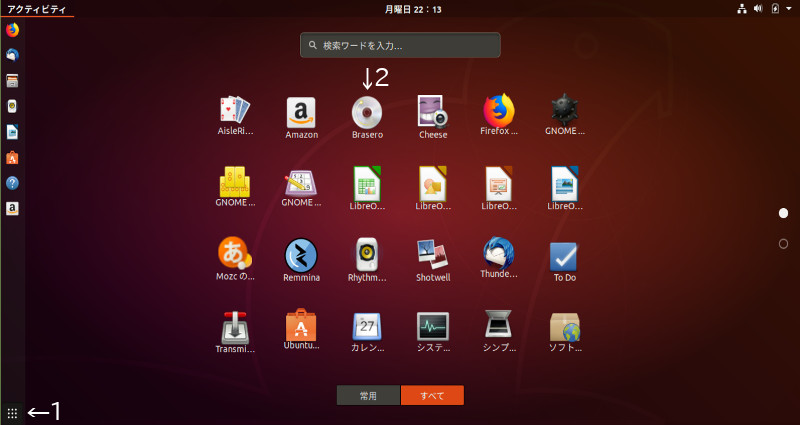The image size is (800, 425).
Task: Click Rhythmbox speaker icon in the dock
Action: coord(12,106)
